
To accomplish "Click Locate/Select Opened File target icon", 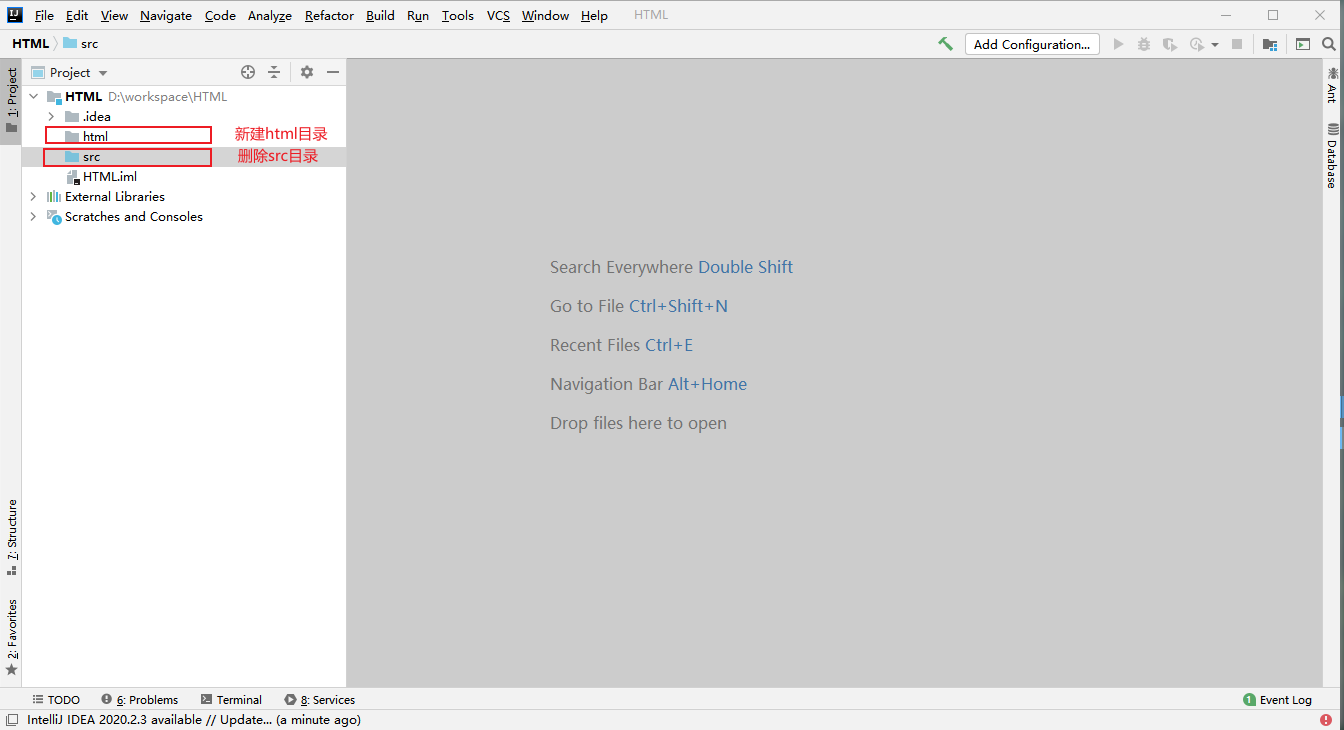I will [x=248, y=72].
